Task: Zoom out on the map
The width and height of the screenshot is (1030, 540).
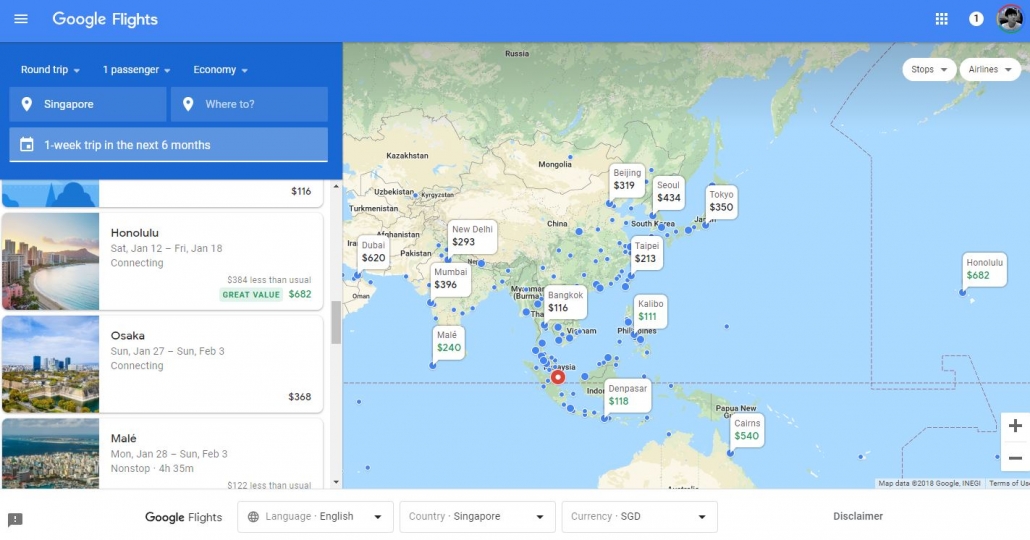Action: [1015, 458]
